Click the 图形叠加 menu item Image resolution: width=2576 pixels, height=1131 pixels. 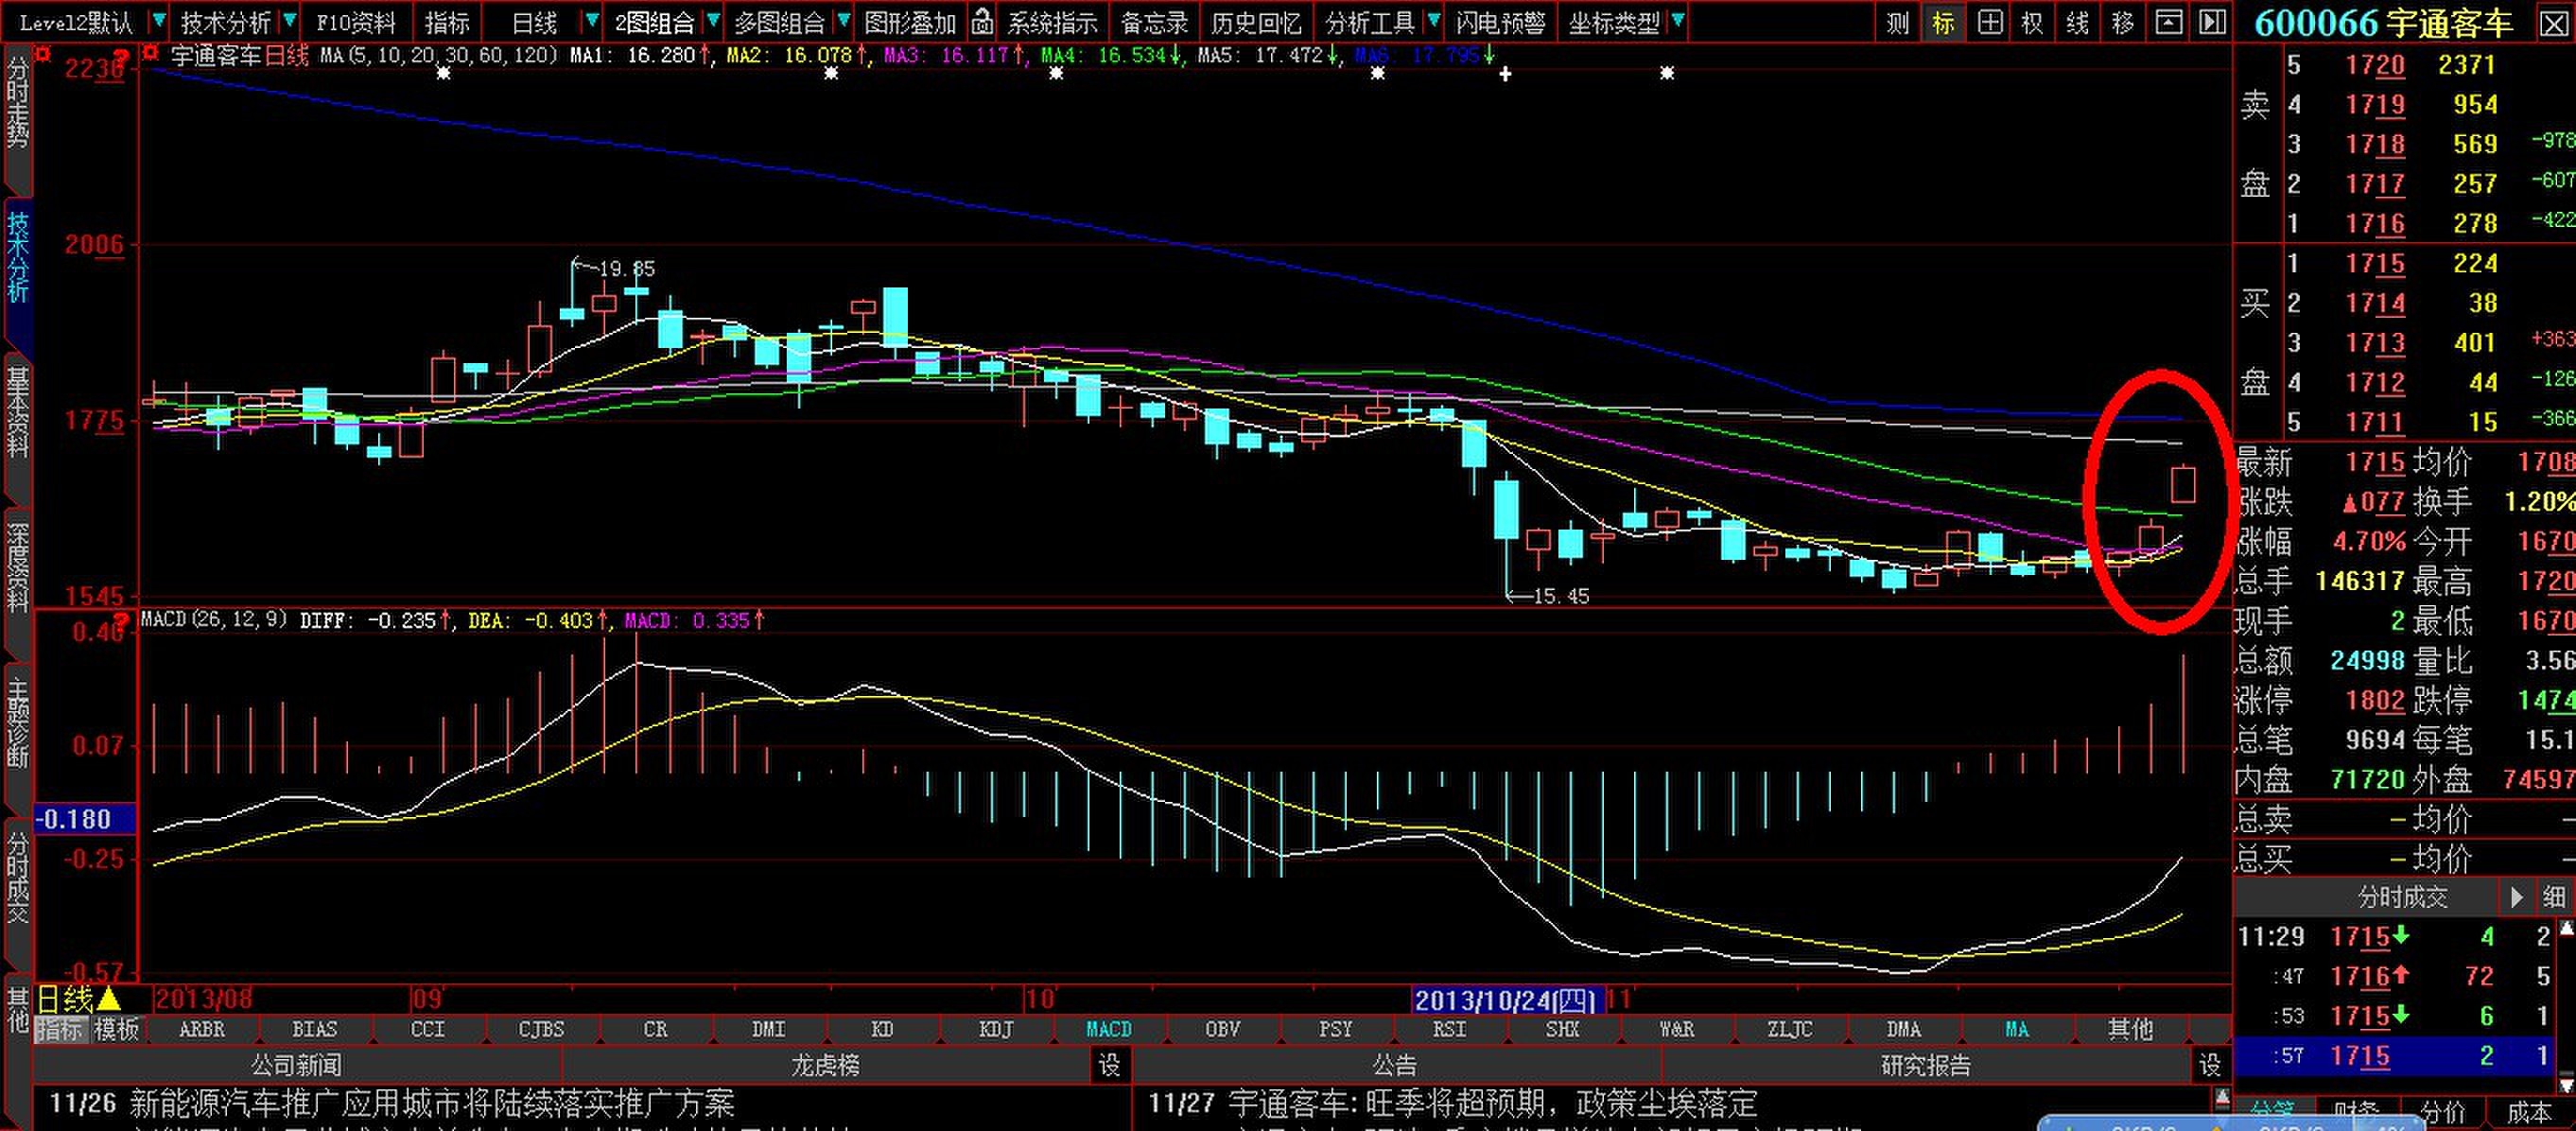(909, 22)
